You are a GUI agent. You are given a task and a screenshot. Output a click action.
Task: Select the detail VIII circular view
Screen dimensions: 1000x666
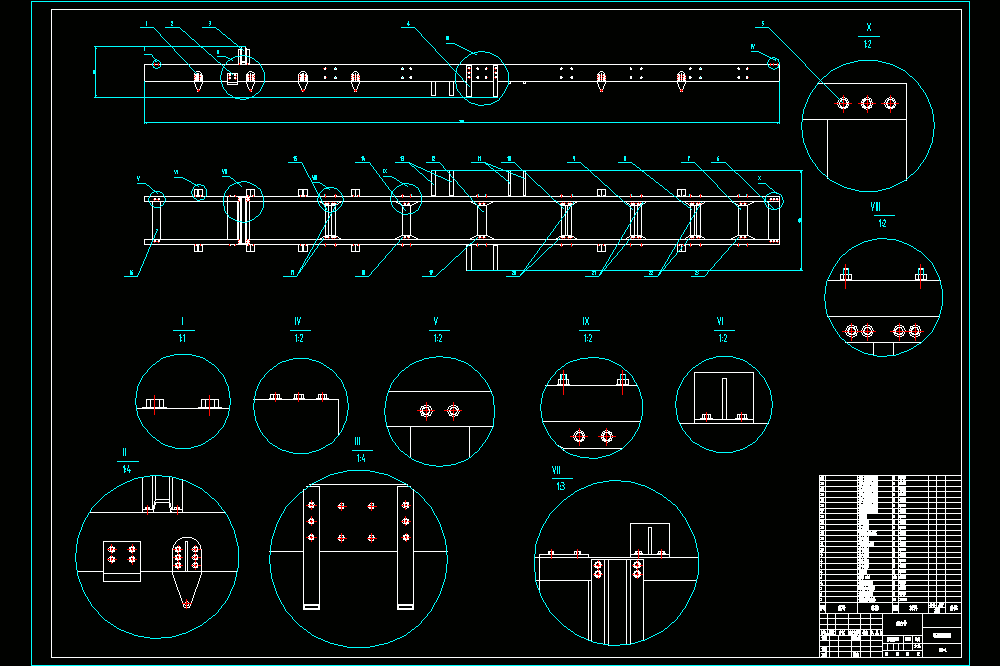click(883, 297)
